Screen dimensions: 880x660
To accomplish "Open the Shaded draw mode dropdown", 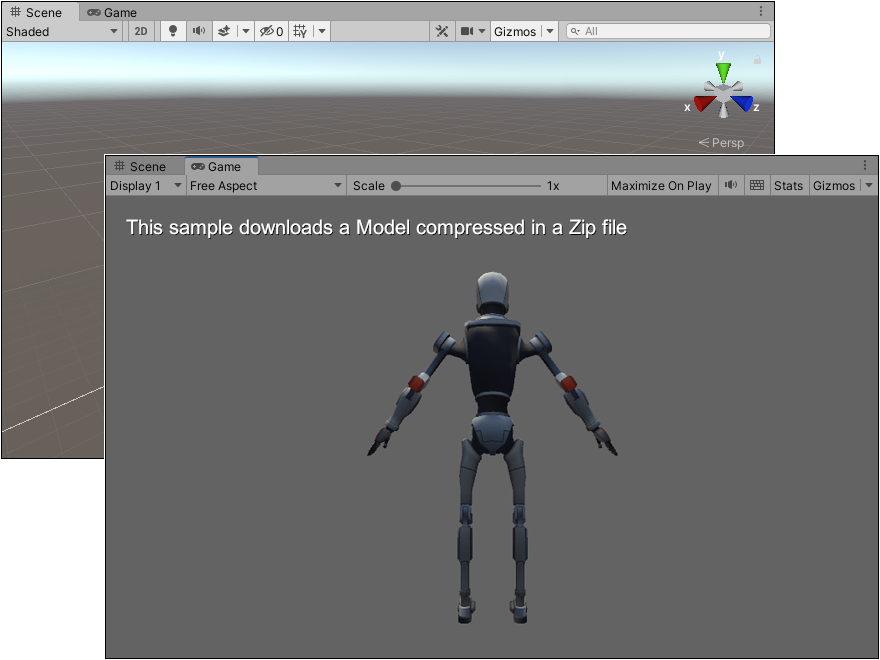I will pyautogui.click(x=62, y=31).
